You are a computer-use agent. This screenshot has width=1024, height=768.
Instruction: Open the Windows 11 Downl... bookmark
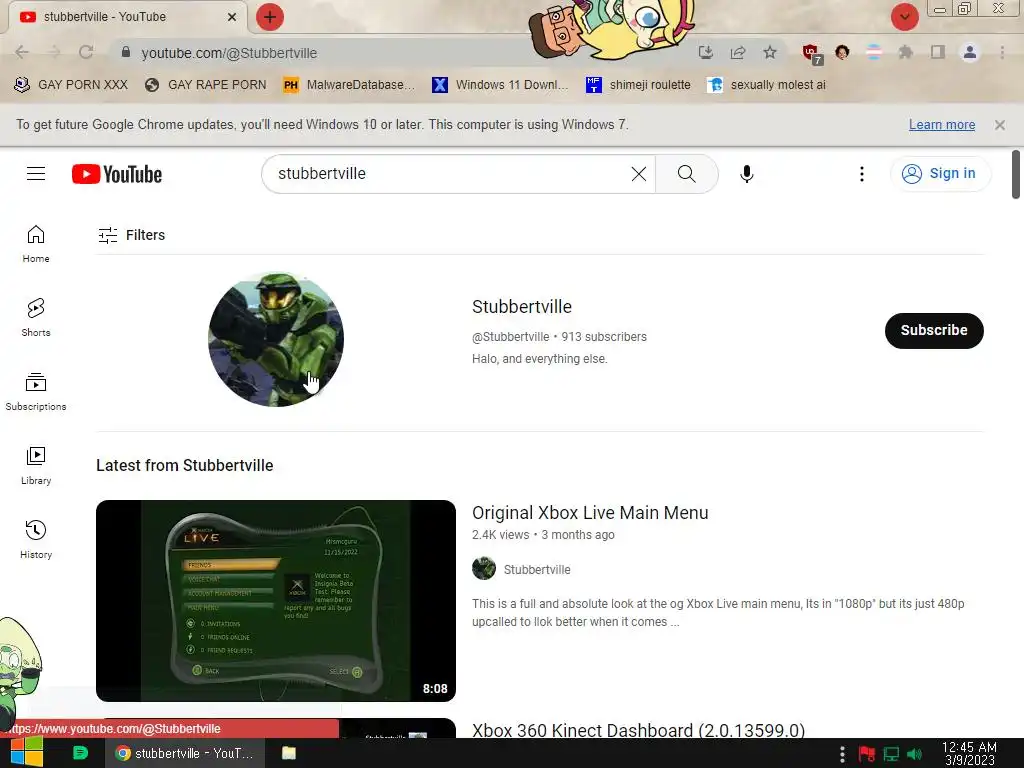(x=500, y=85)
